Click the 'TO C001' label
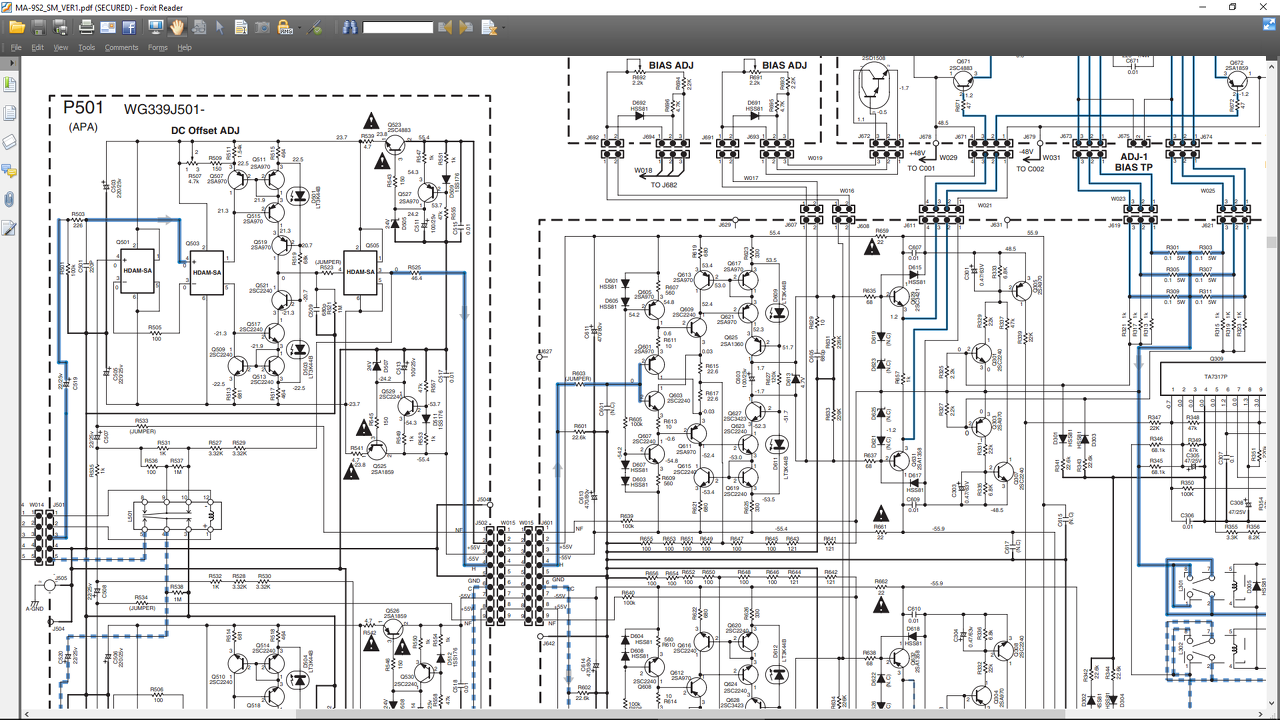1280x720 pixels. pyautogui.click(x=921, y=169)
